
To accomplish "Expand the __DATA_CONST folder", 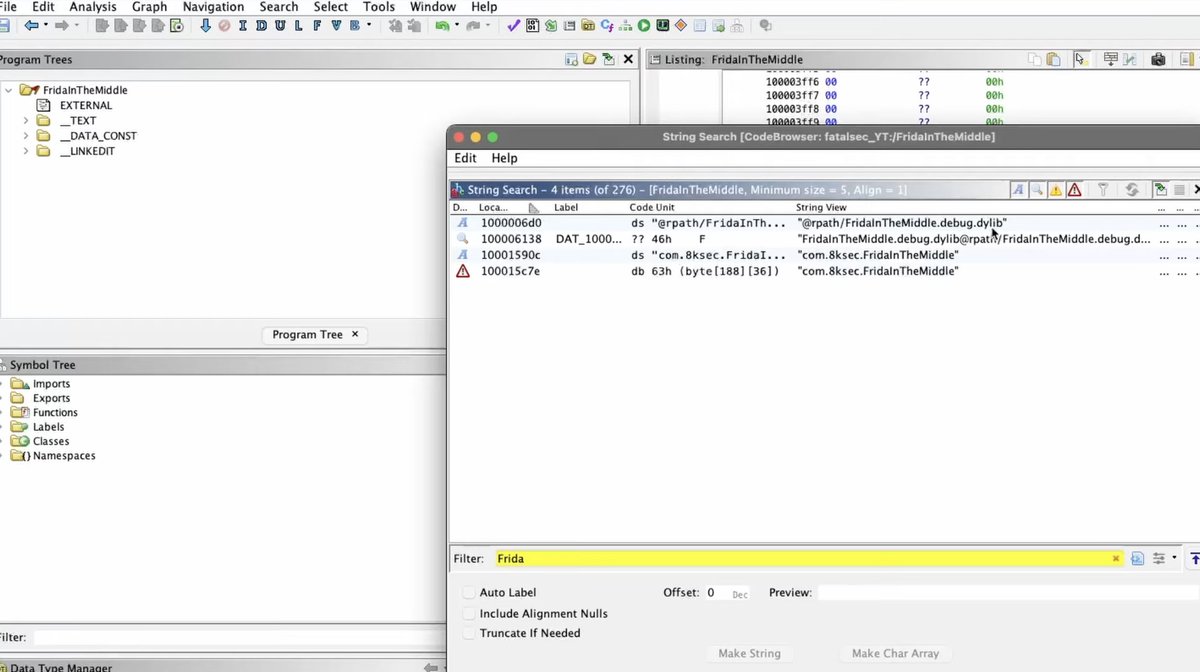I will point(27,136).
